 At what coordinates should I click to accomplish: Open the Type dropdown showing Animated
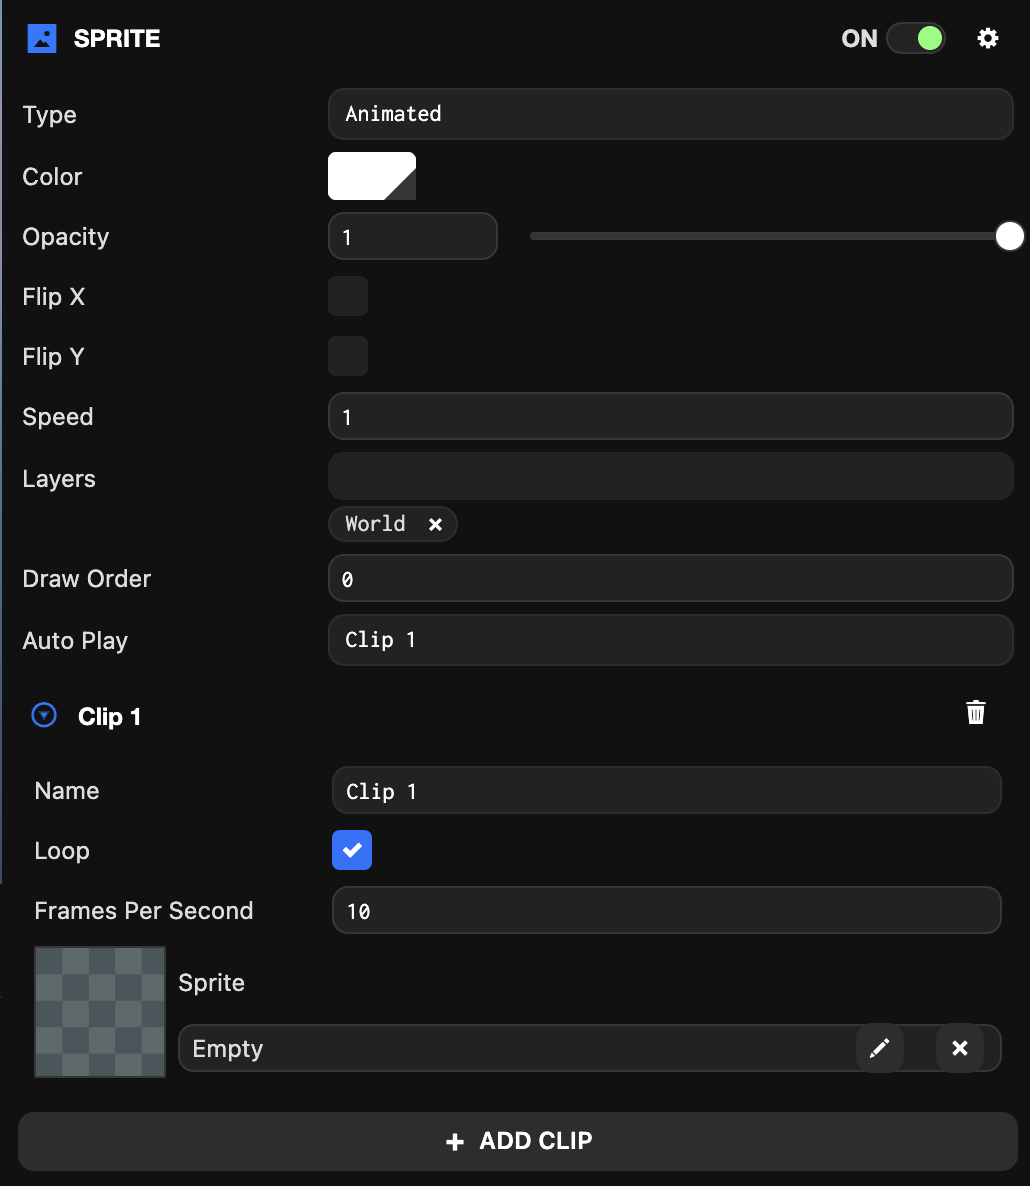[670, 114]
